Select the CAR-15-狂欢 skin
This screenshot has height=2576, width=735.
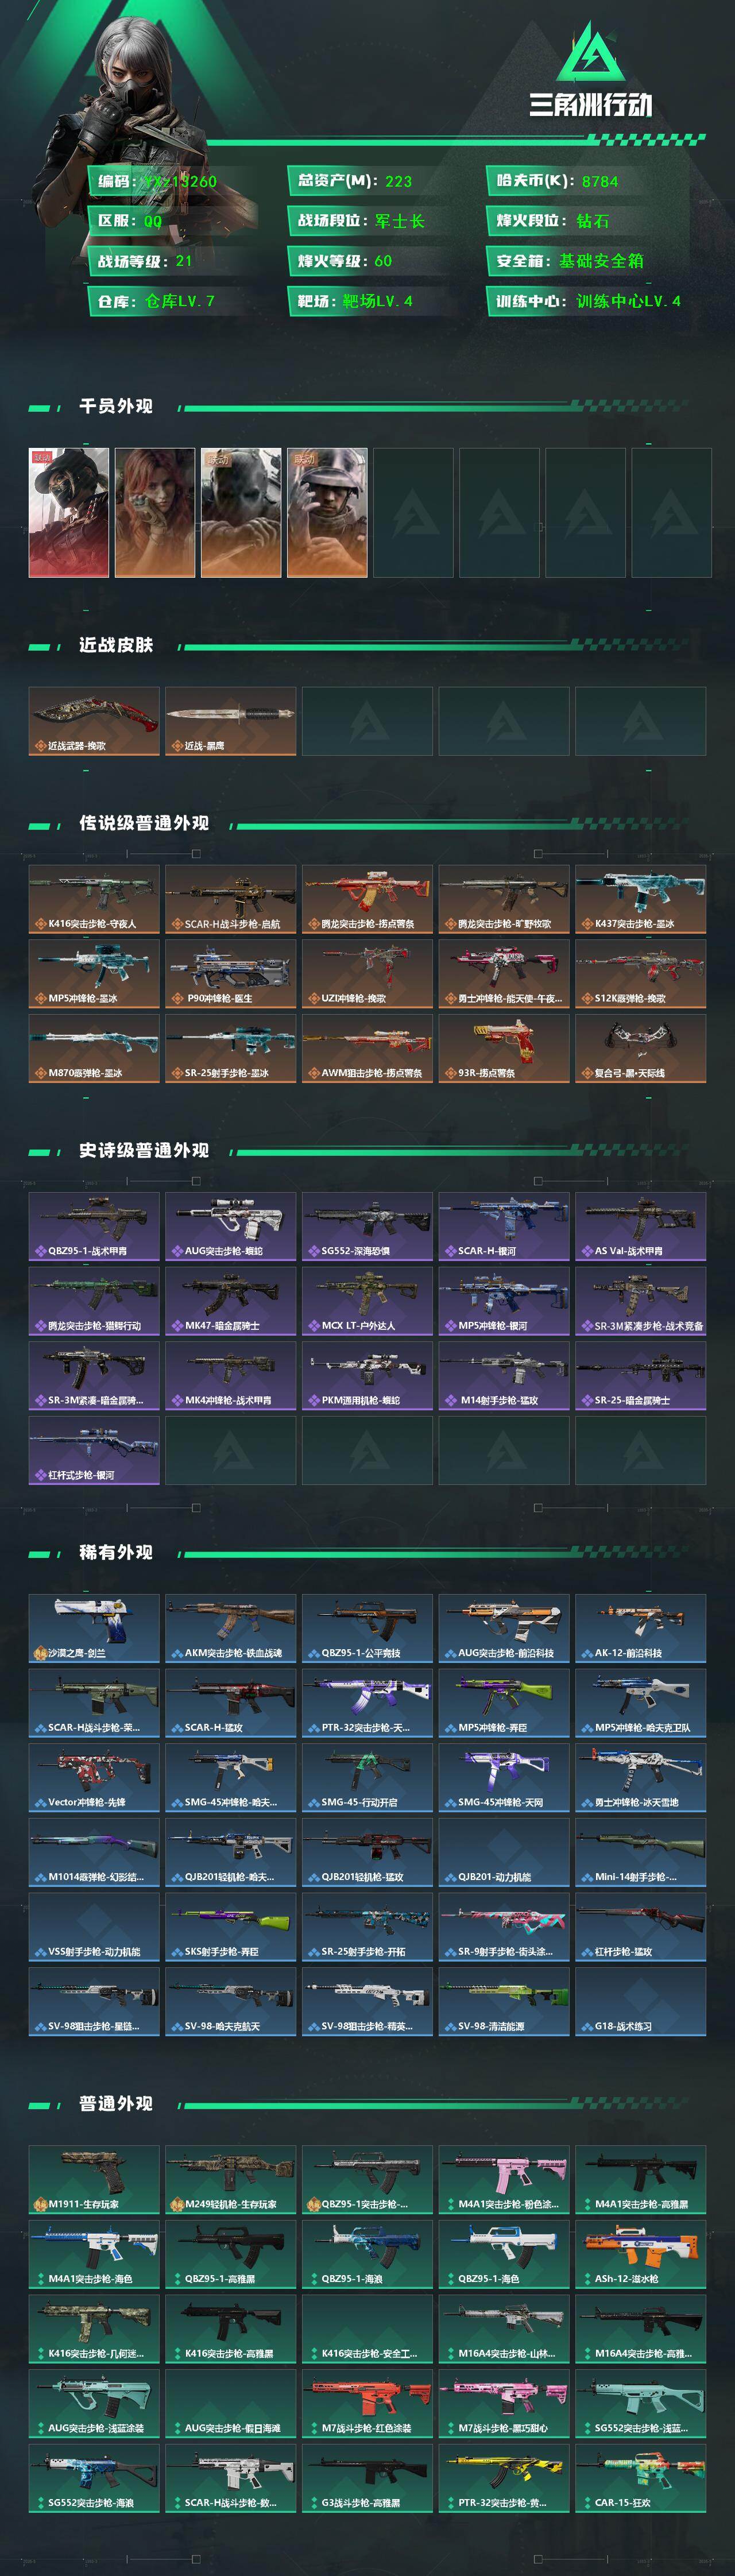[640, 2478]
